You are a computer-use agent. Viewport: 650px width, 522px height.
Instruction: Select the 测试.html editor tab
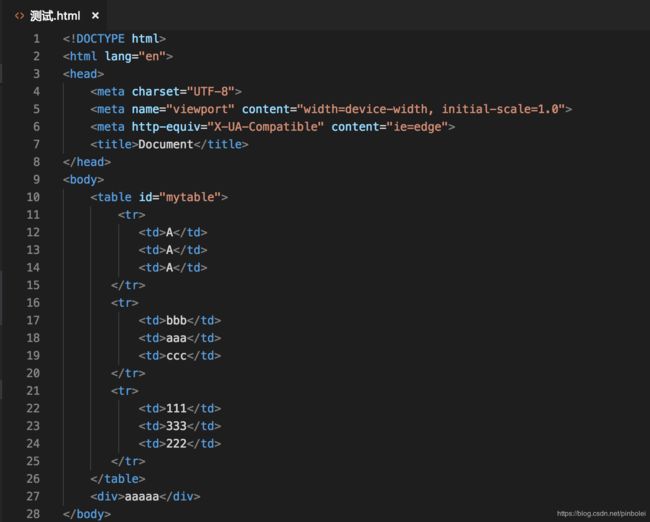(x=55, y=16)
